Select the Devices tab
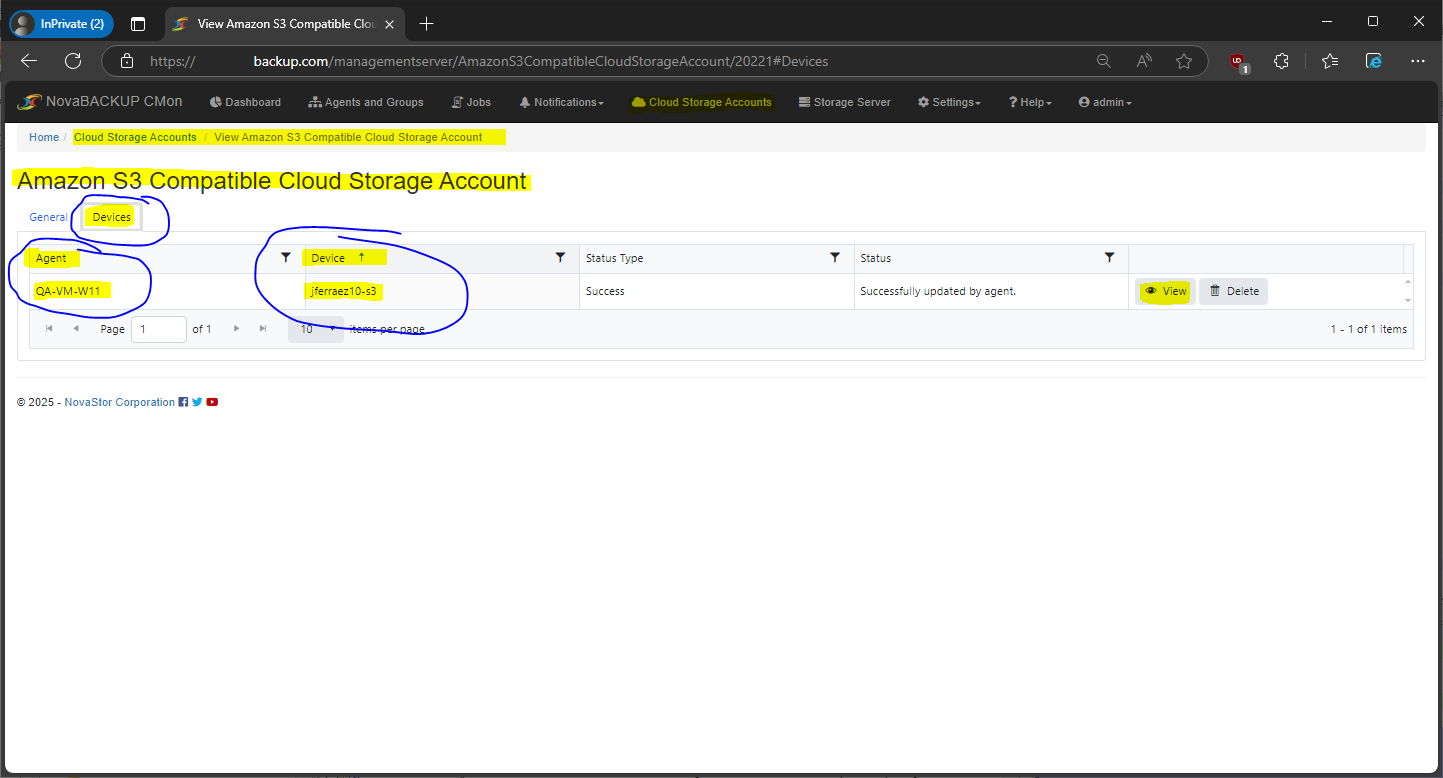The width and height of the screenshot is (1443, 778). click(112, 217)
